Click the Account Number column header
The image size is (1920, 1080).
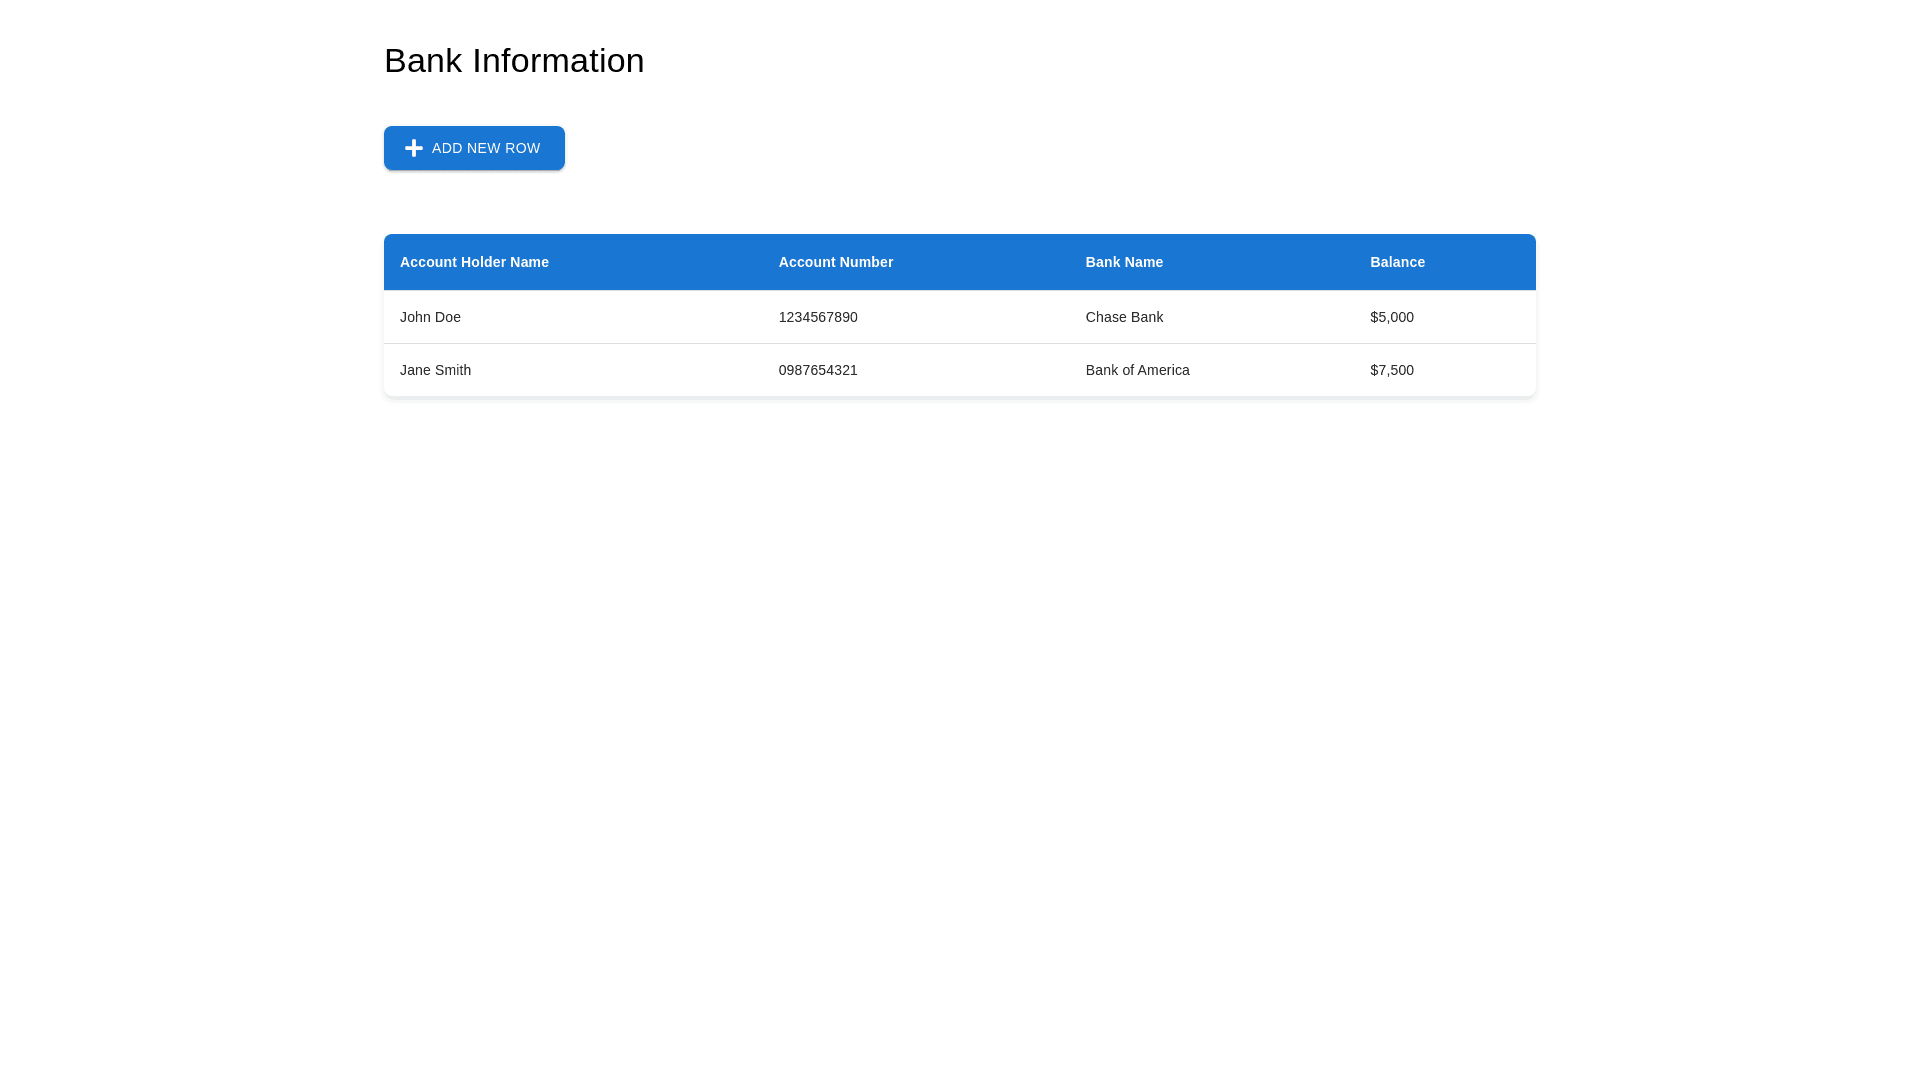[835, 262]
